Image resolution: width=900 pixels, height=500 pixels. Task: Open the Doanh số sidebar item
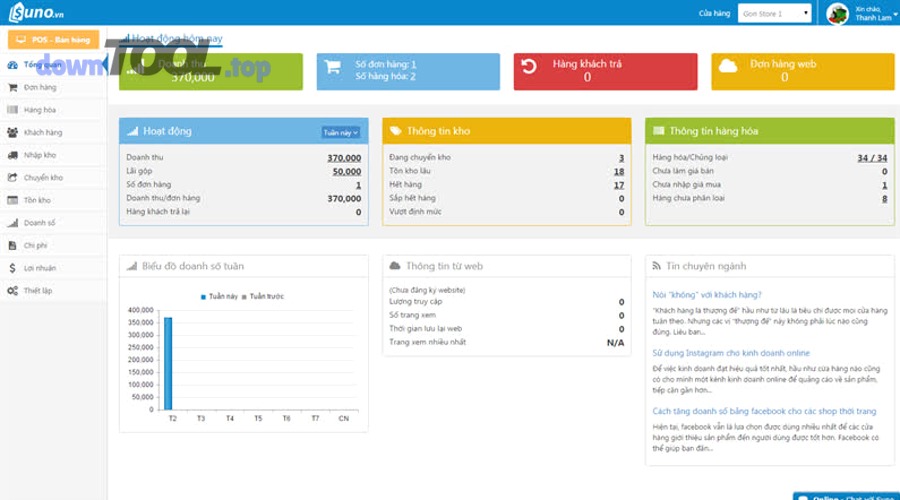click(x=40, y=223)
